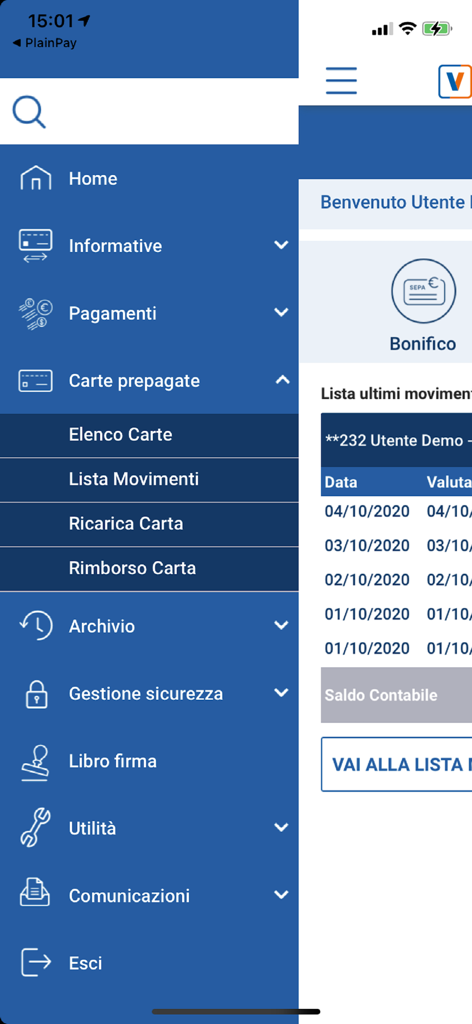
Task: Open Elenco Carte submenu item
Action: coord(149,435)
